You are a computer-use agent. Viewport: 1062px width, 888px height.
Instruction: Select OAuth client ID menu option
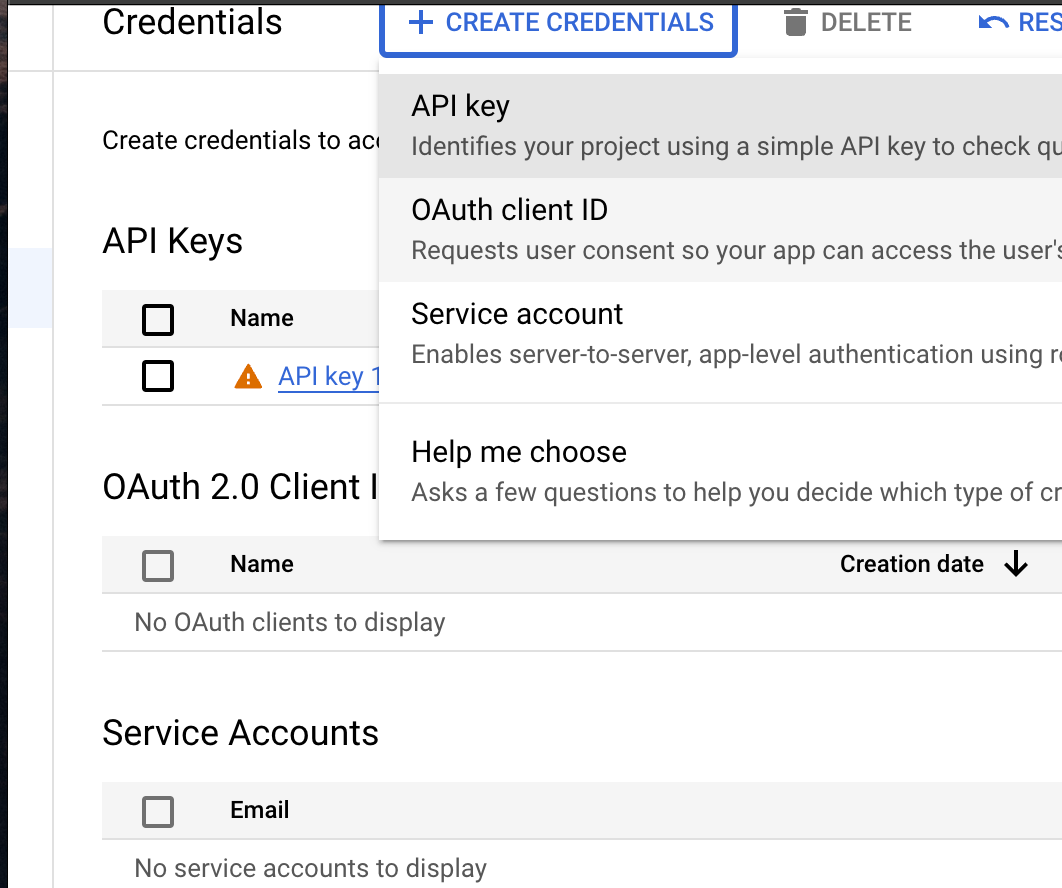pos(721,230)
